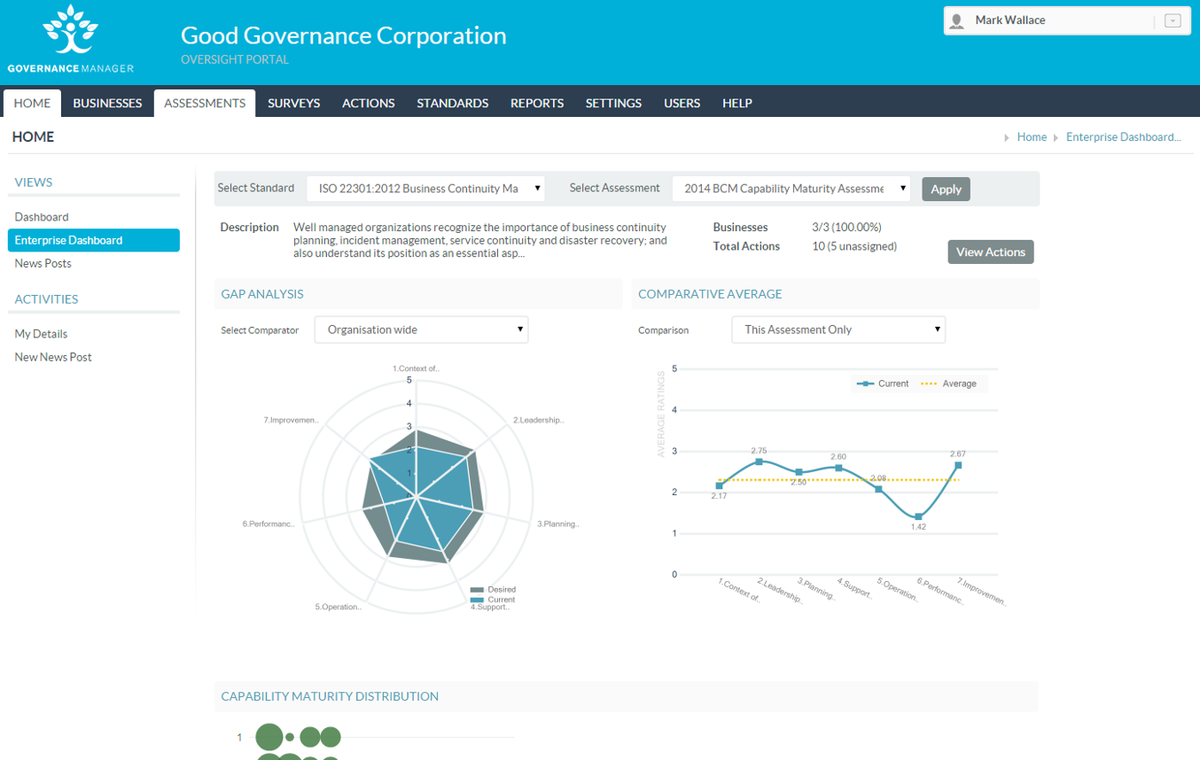The image size is (1200, 760).
Task: Create a New News Post
Action: pos(53,357)
